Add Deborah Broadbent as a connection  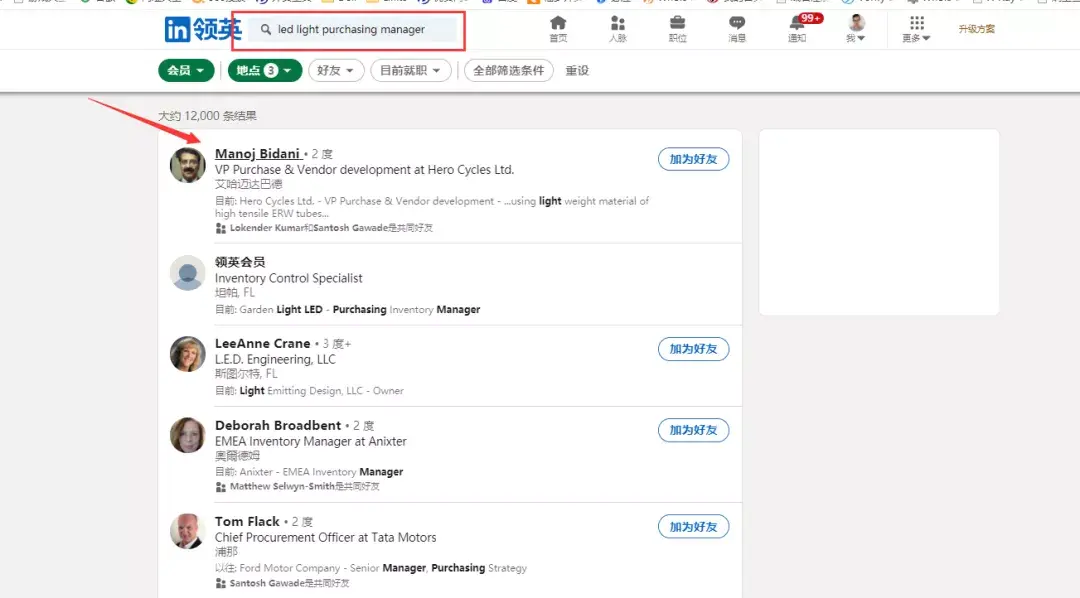[694, 430]
